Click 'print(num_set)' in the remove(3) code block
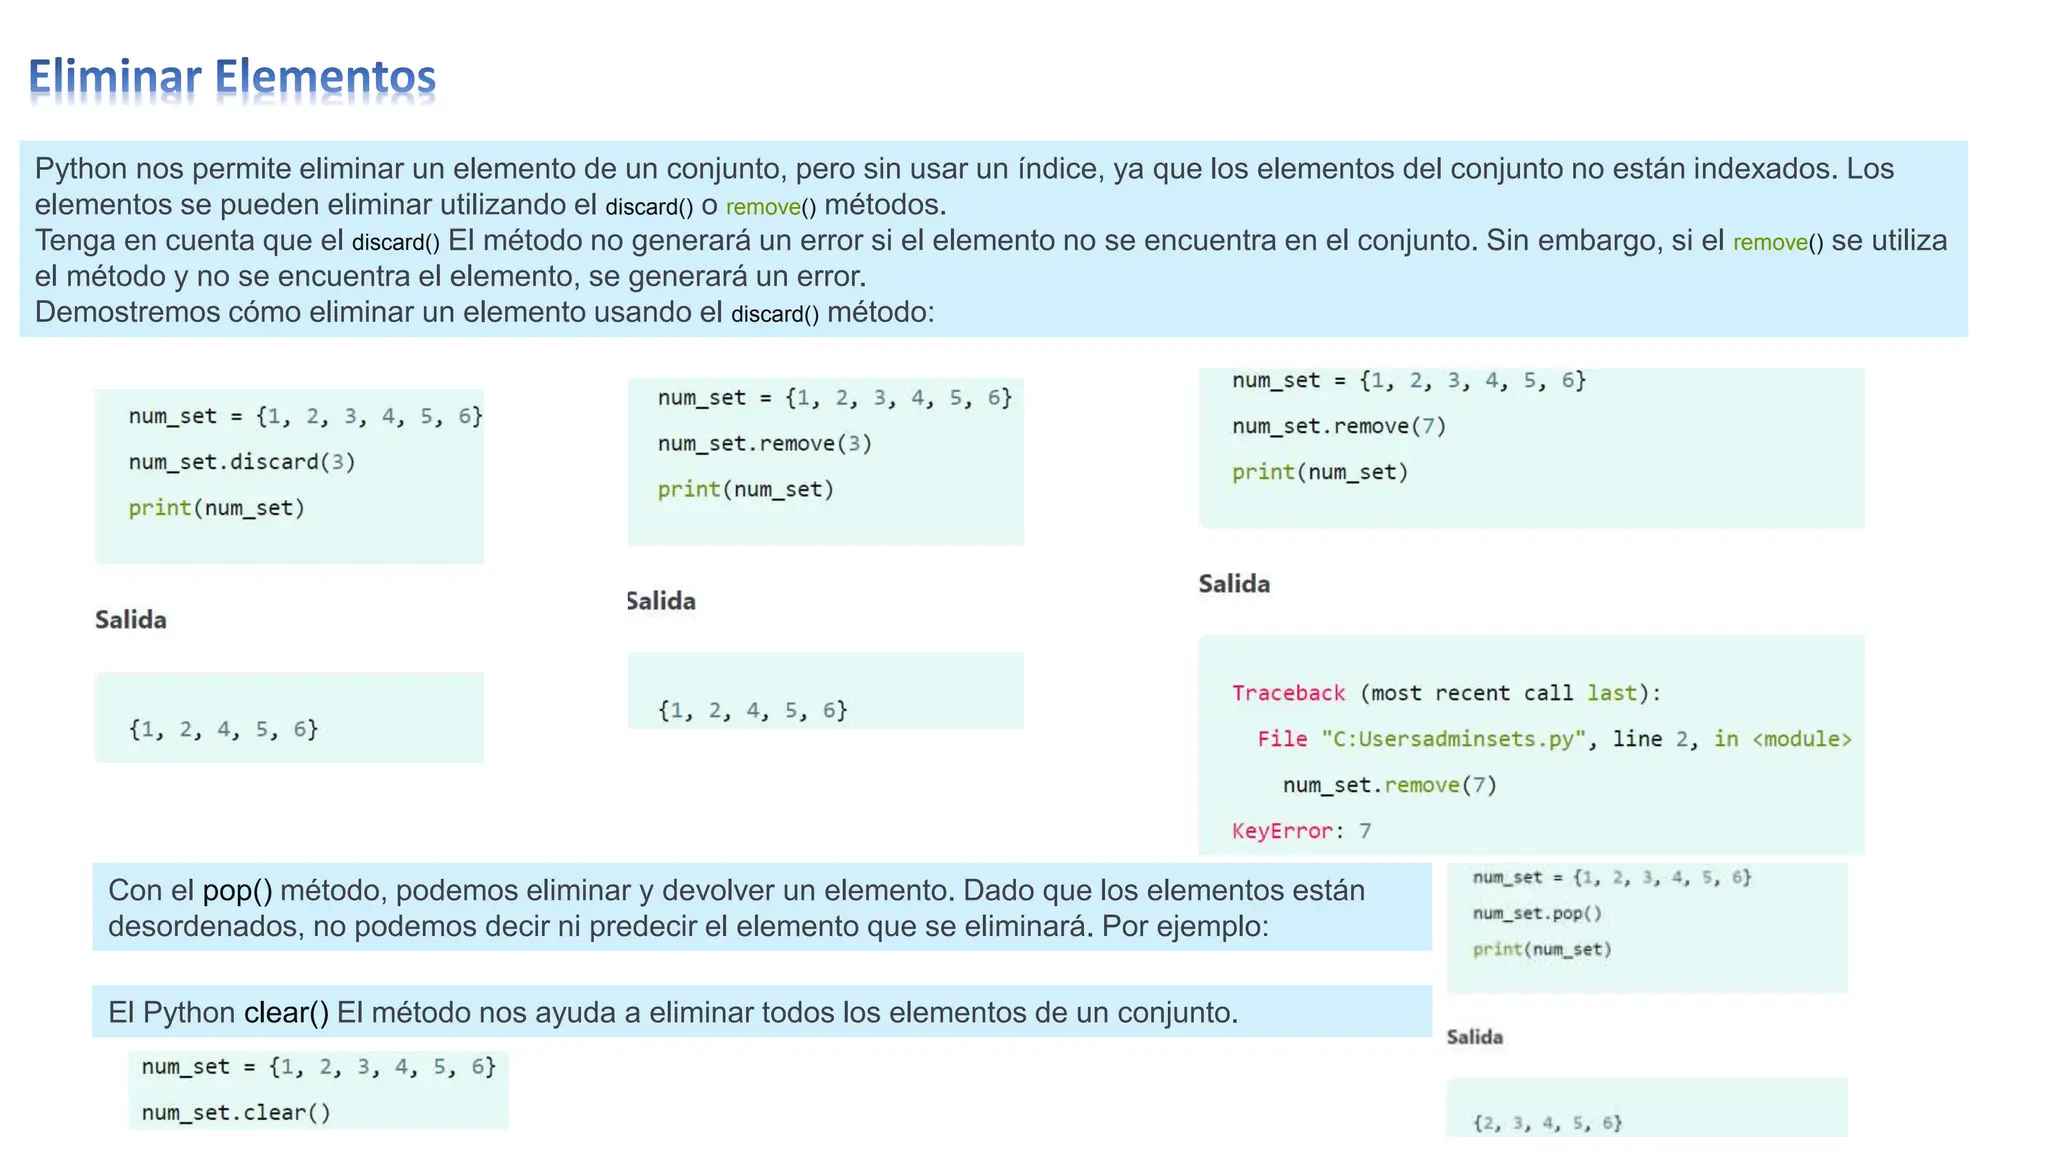This screenshot has width=2048, height=1152. 745,490
